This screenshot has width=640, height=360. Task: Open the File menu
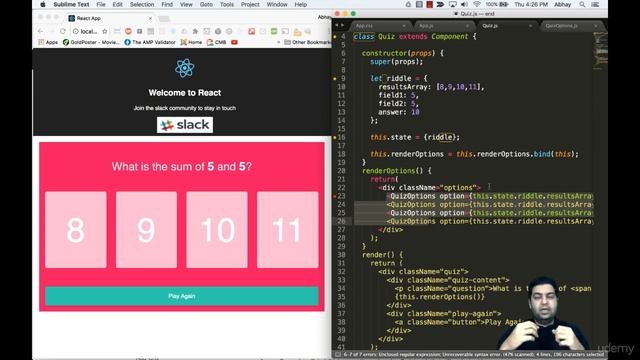tap(101, 4)
